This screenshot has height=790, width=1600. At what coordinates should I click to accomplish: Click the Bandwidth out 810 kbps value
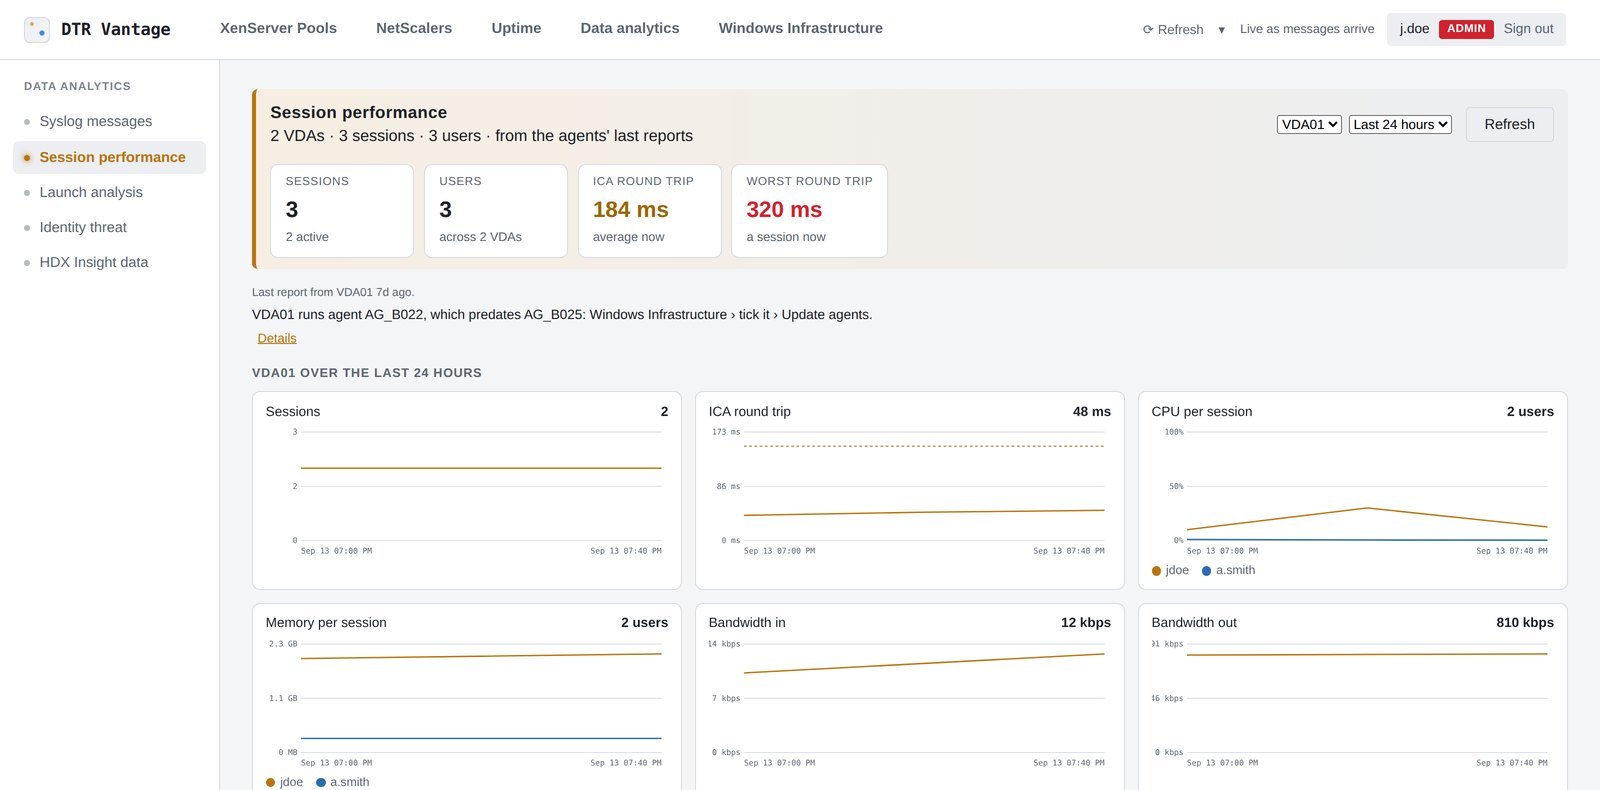click(1525, 622)
